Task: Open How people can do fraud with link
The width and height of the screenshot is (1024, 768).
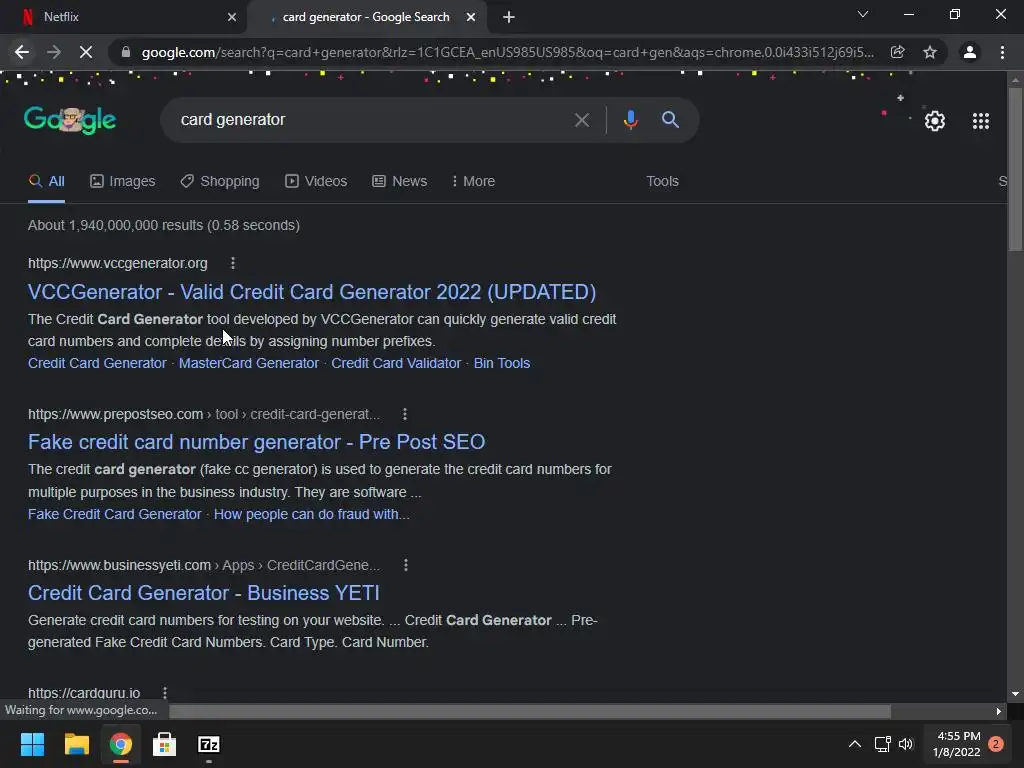Action: pyautogui.click(x=312, y=514)
